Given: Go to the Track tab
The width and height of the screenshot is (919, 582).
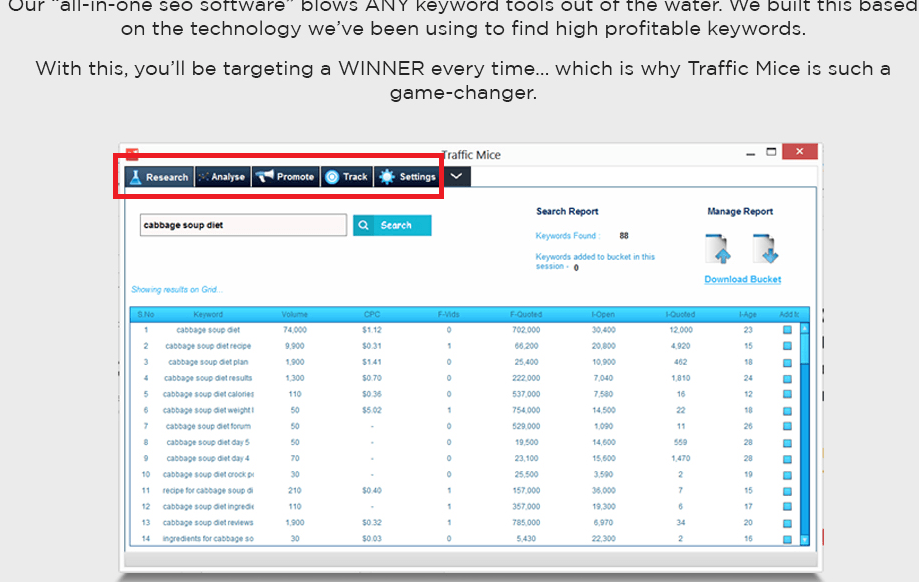Looking at the screenshot, I should 346,177.
